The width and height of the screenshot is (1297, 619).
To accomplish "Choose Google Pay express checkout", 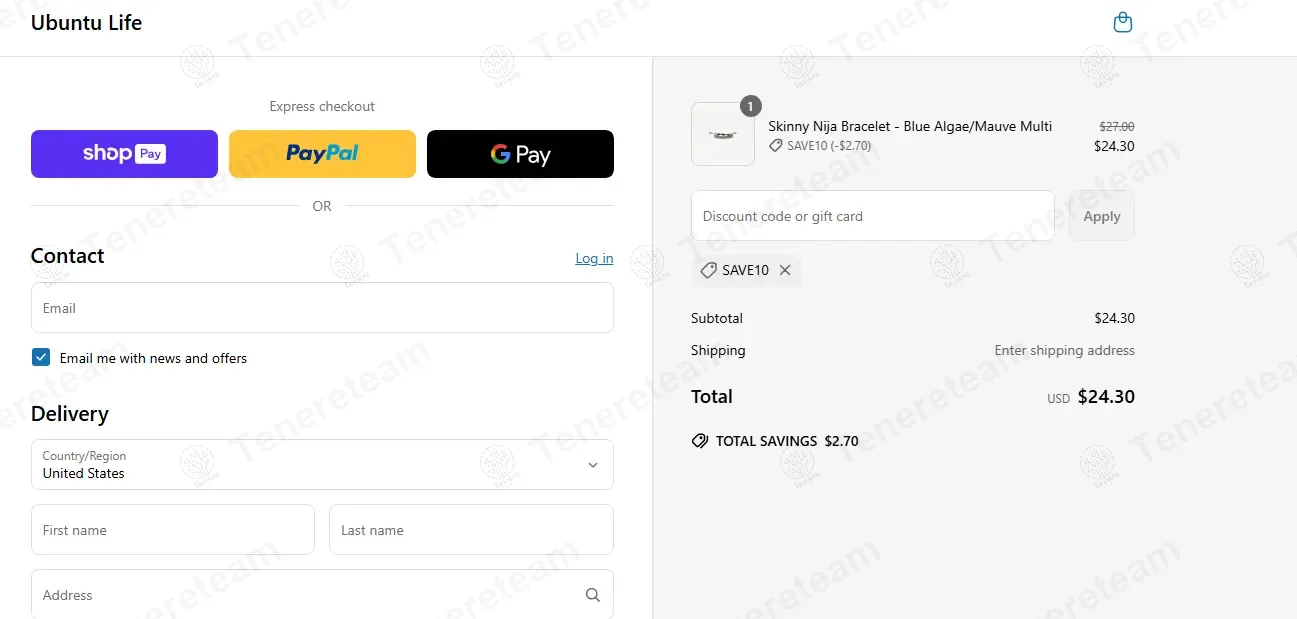I will [520, 154].
